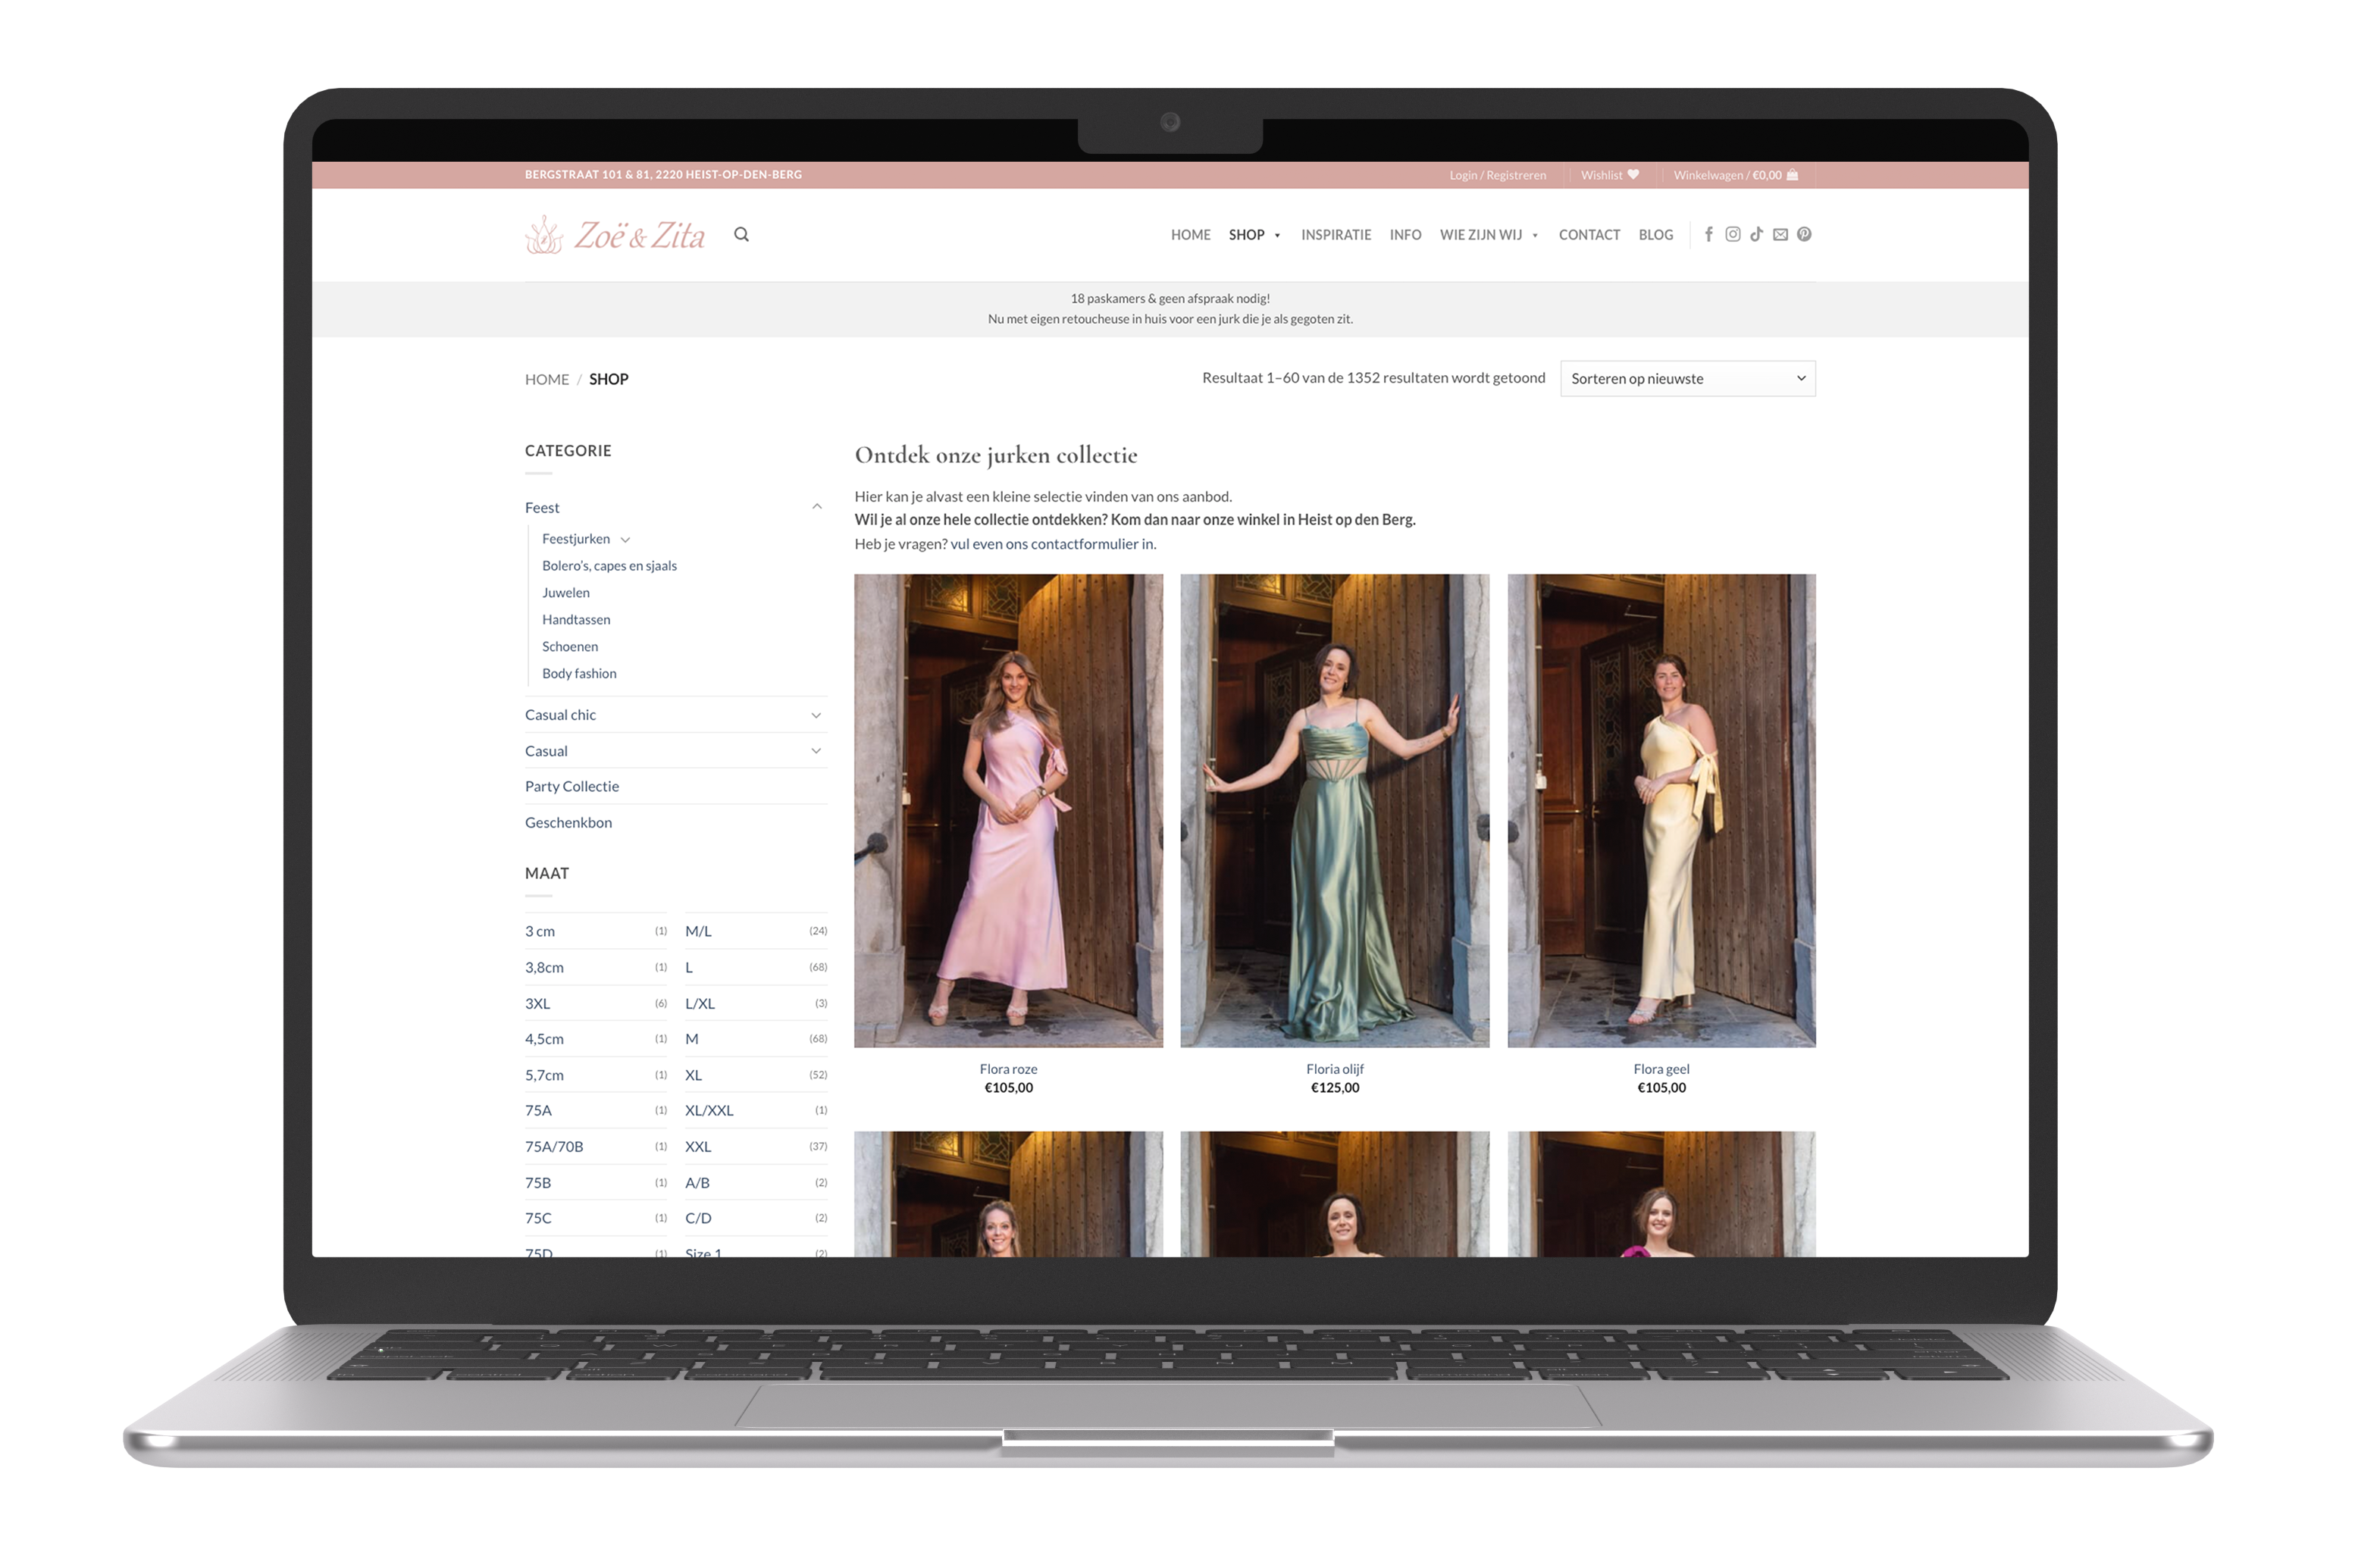Click the Facebook icon in the navigation
The width and height of the screenshot is (2380, 1568).
(1710, 235)
